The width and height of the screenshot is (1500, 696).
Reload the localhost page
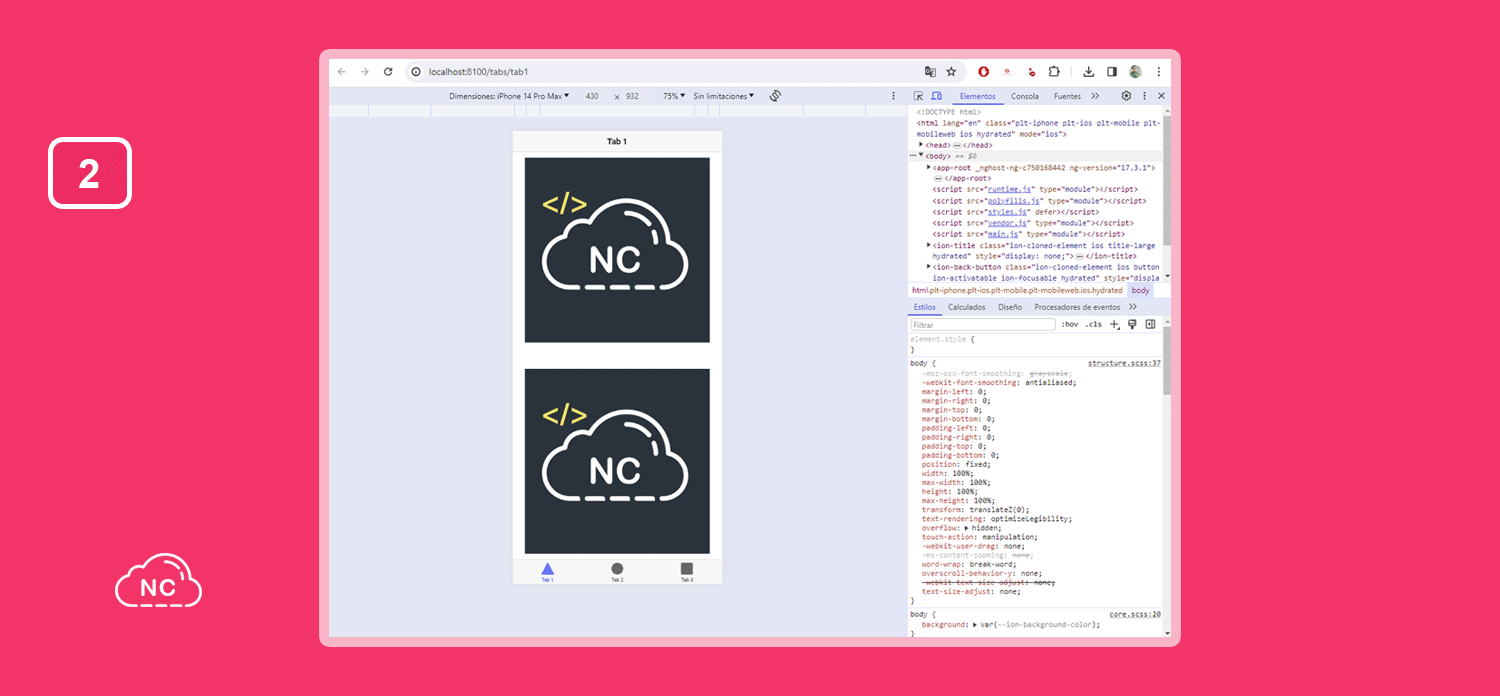388,72
